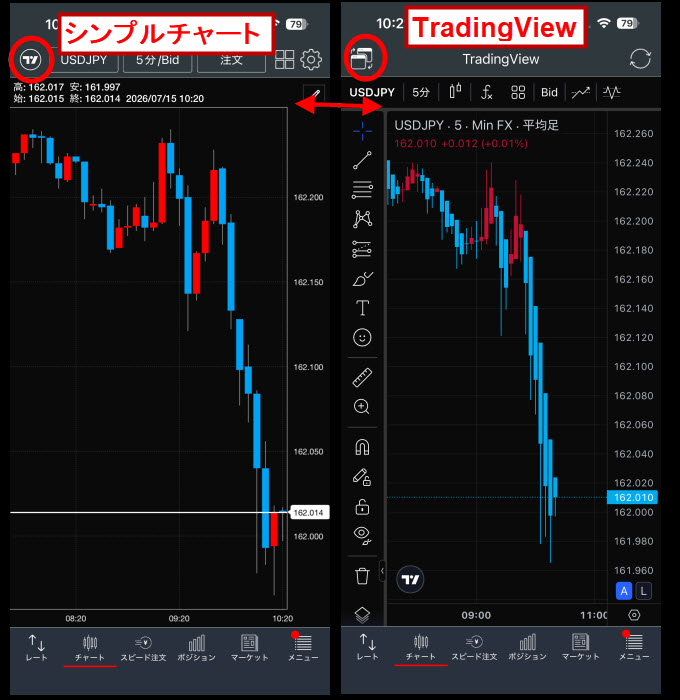
Task: Open split-chart grid layout icon in simple chart
Action: pos(284,59)
